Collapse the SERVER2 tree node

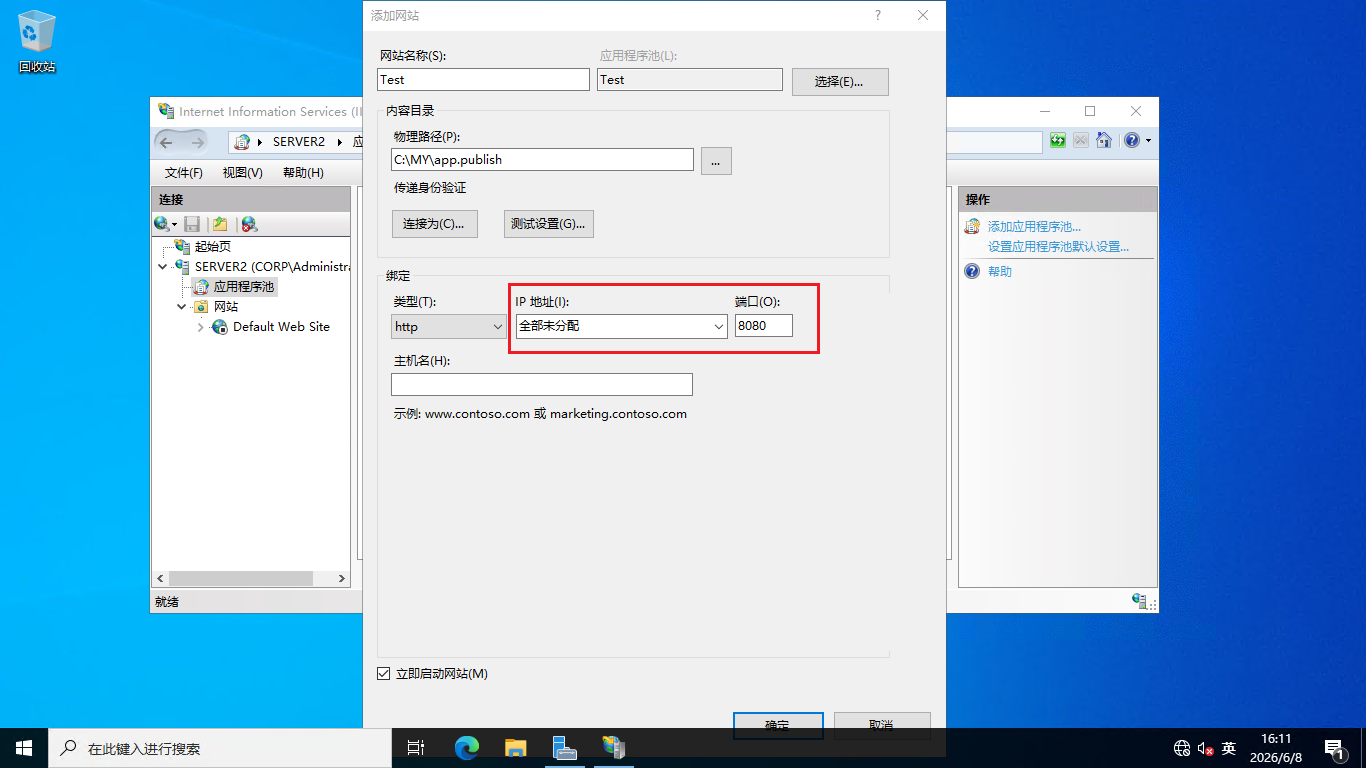163,267
